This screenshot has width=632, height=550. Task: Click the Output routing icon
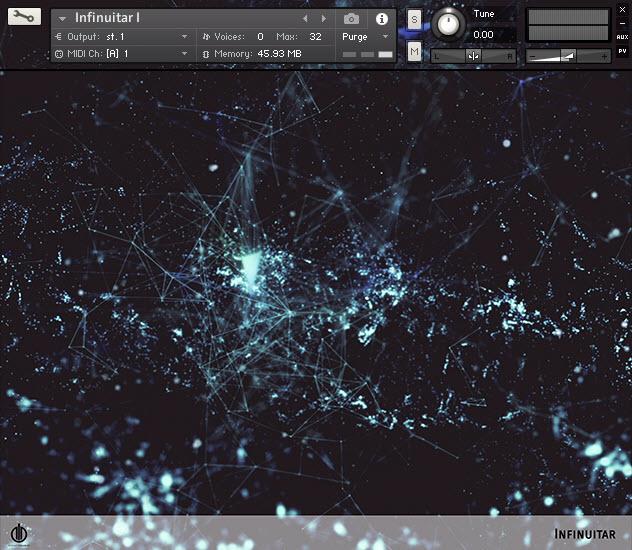[x=58, y=37]
